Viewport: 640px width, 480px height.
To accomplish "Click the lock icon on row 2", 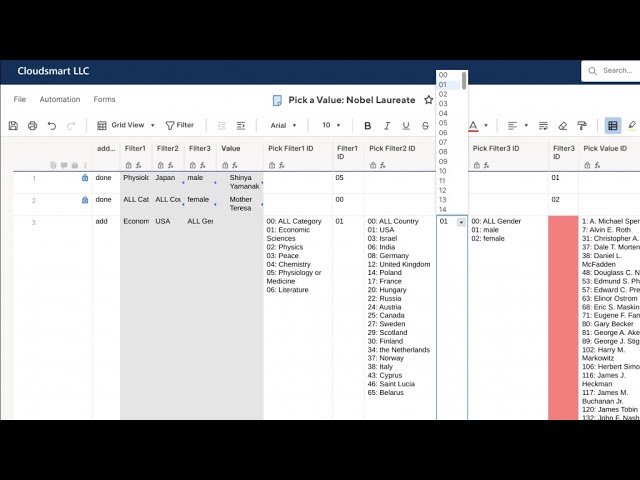I will coord(85,200).
